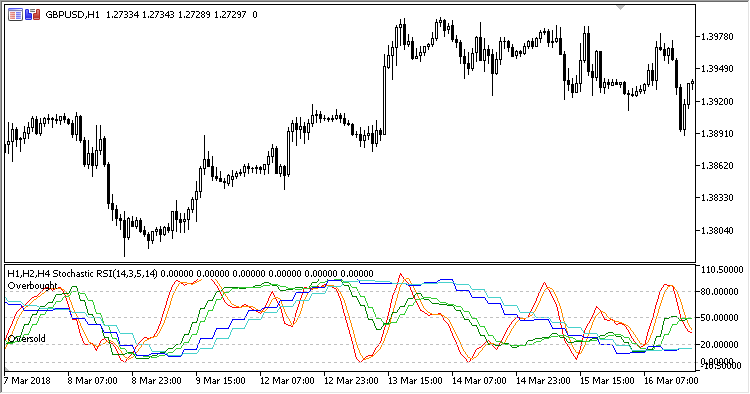Click the blue and red trade icon

pyautogui.click(x=33, y=15)
